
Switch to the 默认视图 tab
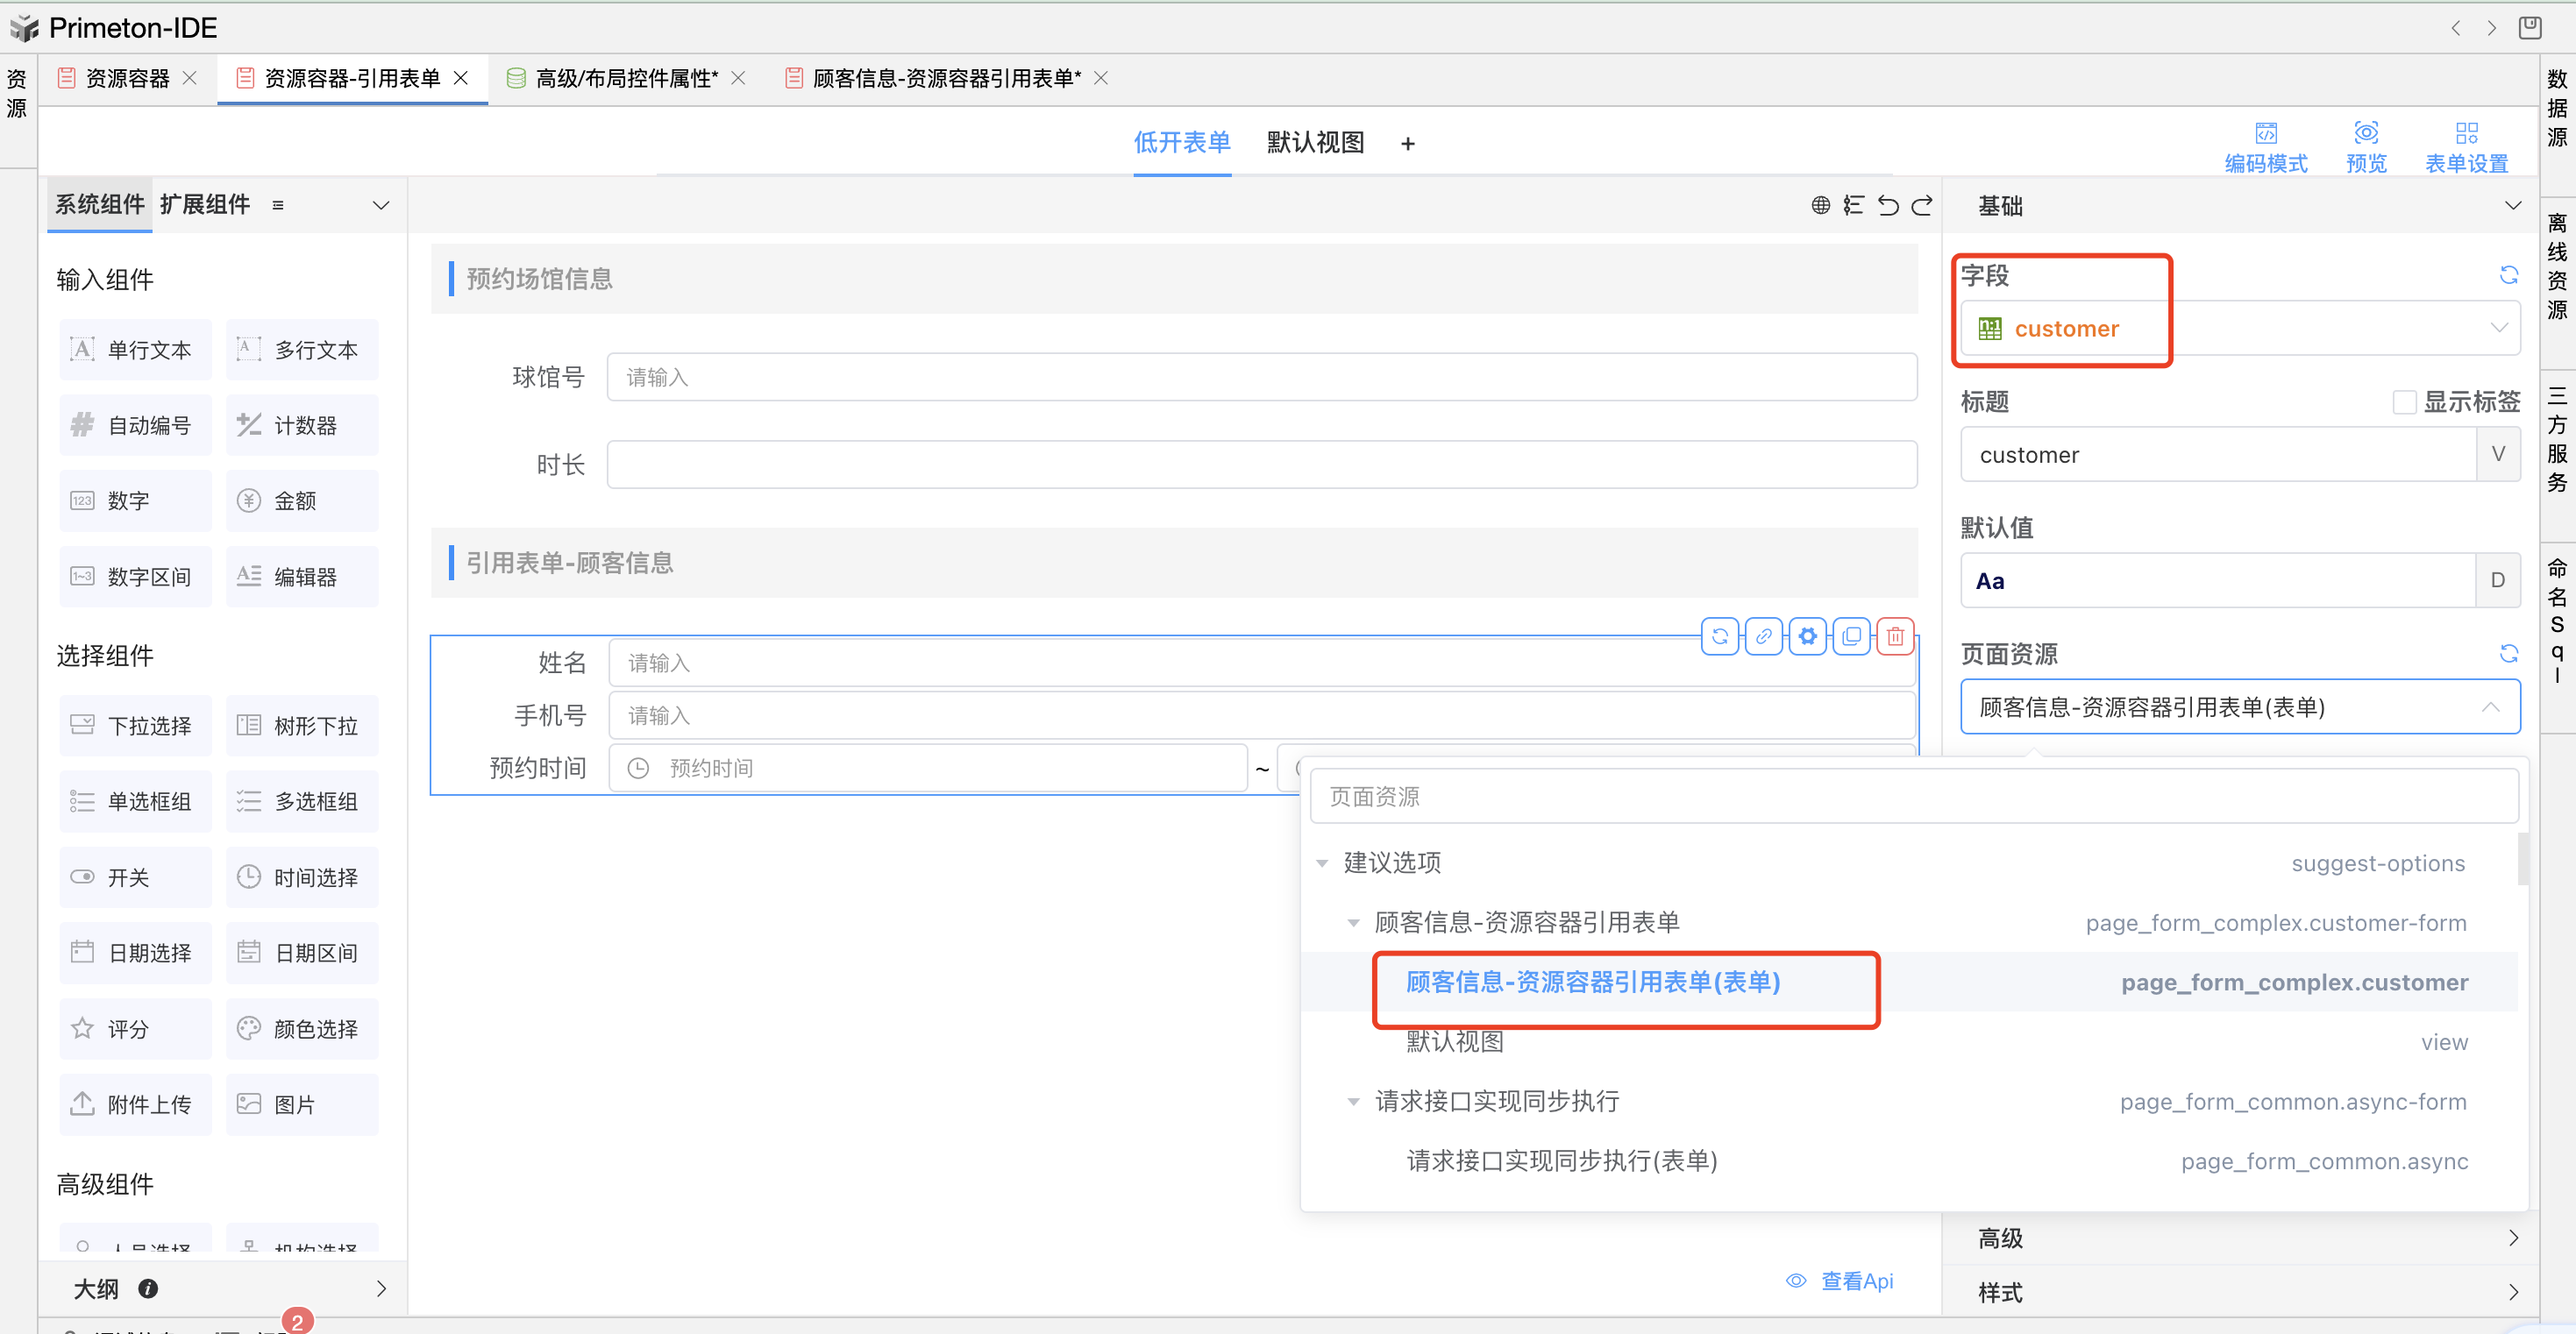tap(1315, 143)
